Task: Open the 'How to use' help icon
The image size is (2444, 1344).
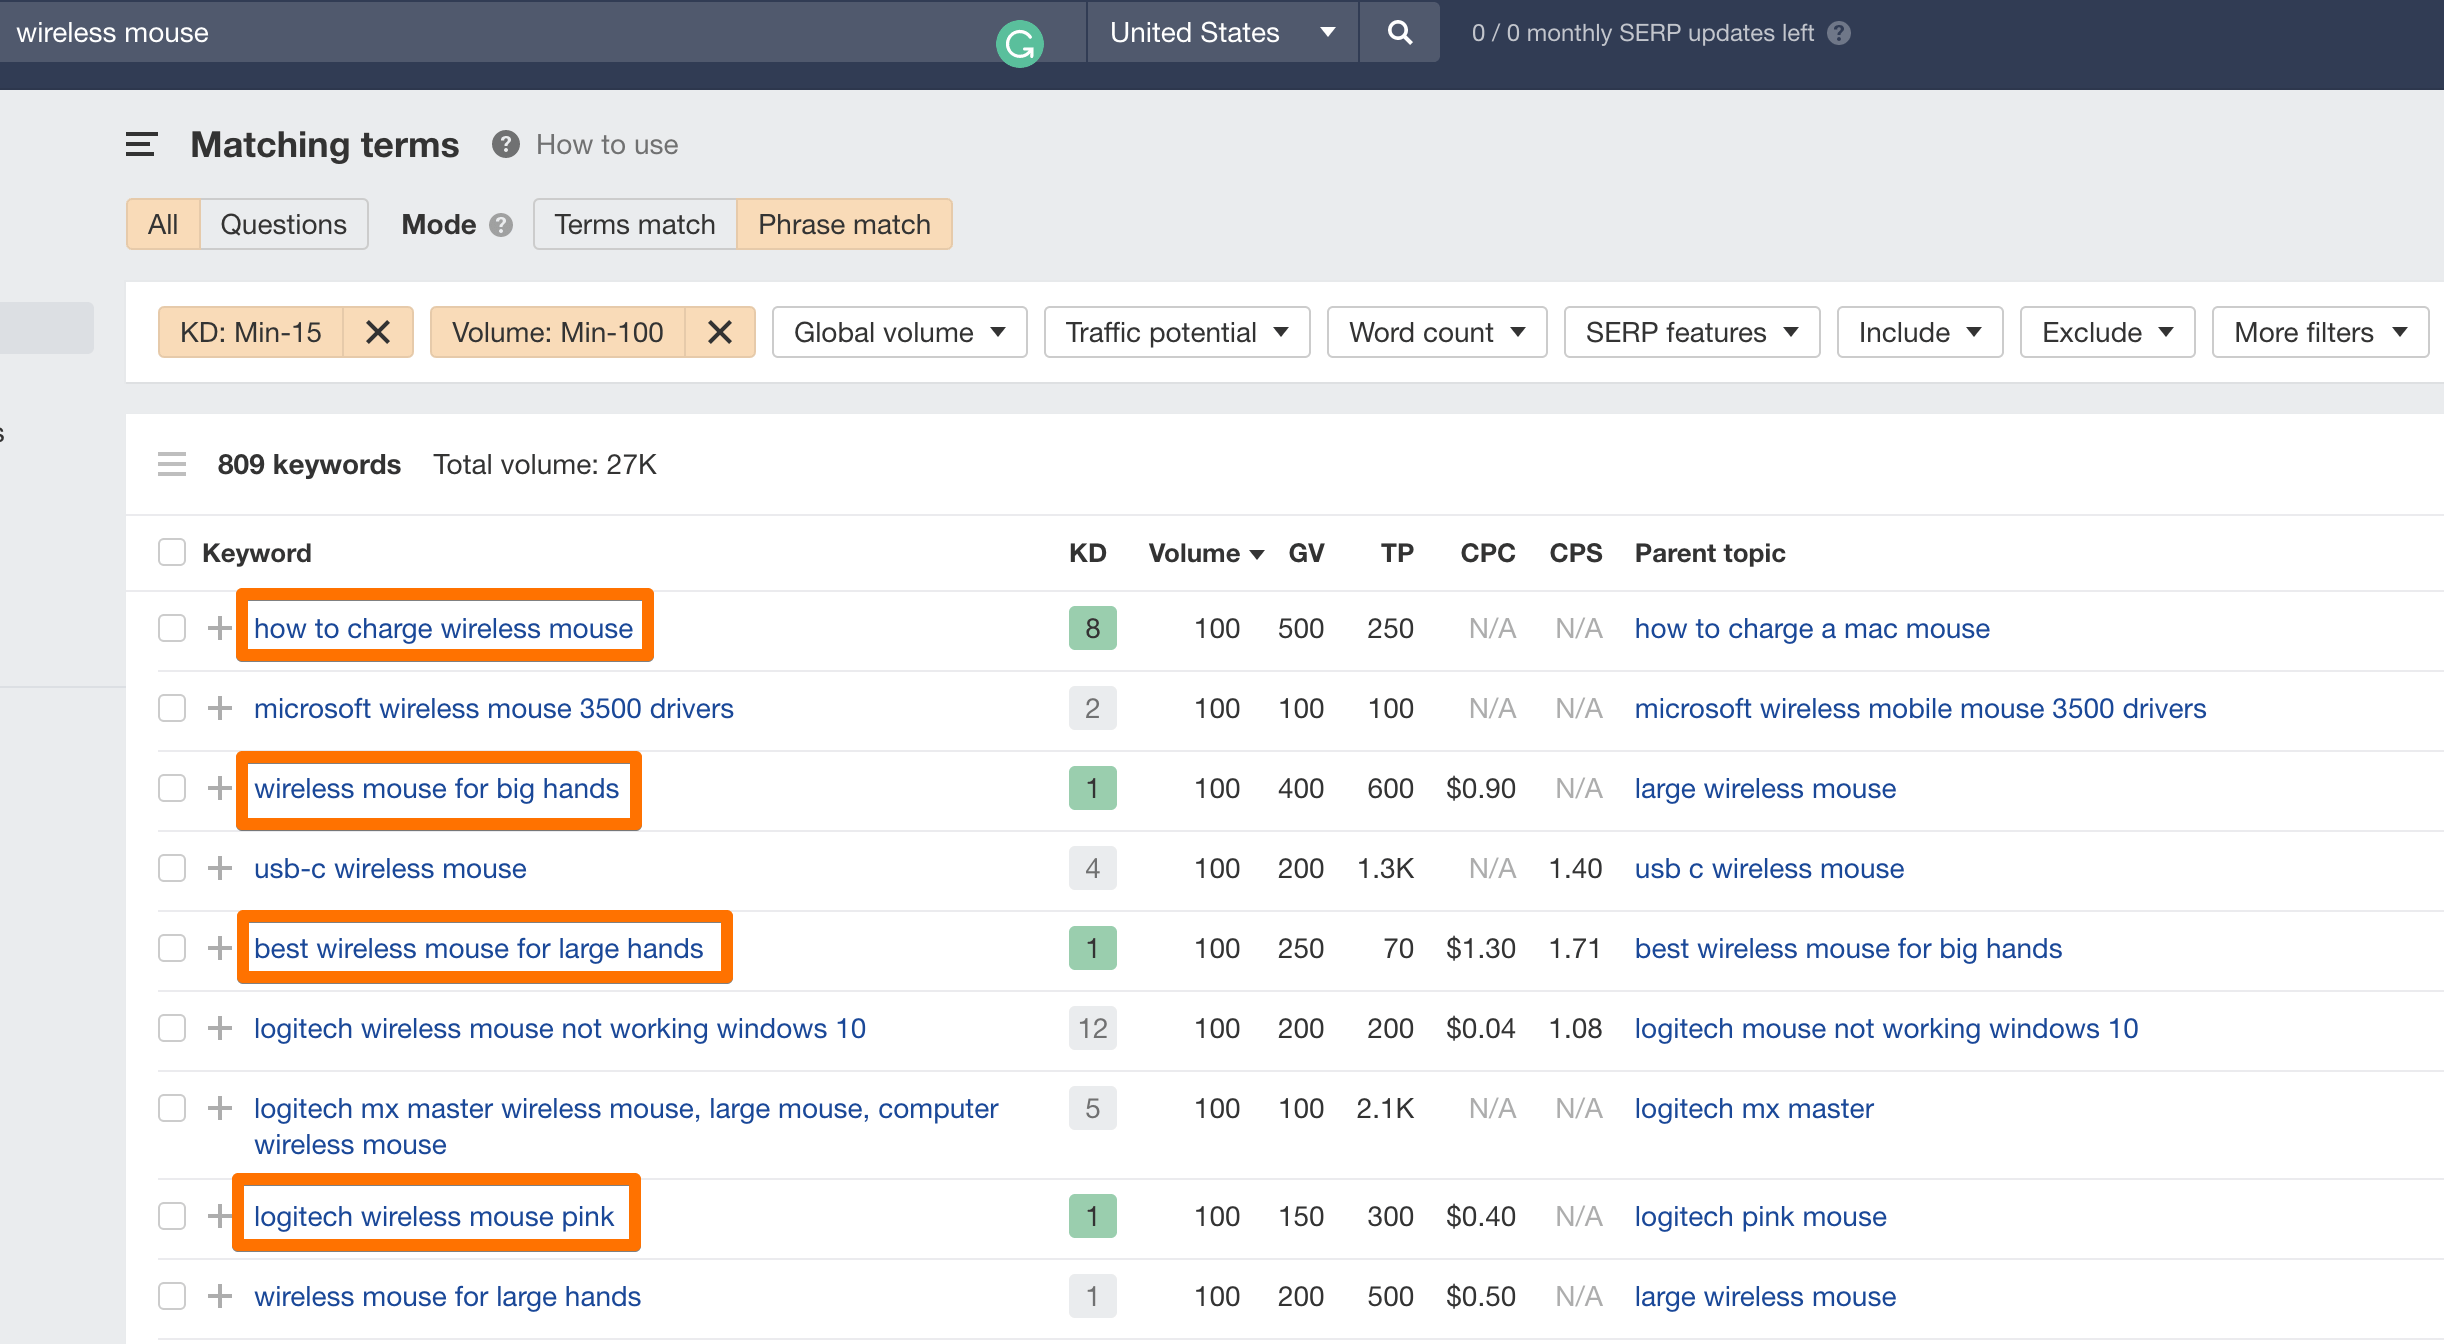Action: (505, 144)
